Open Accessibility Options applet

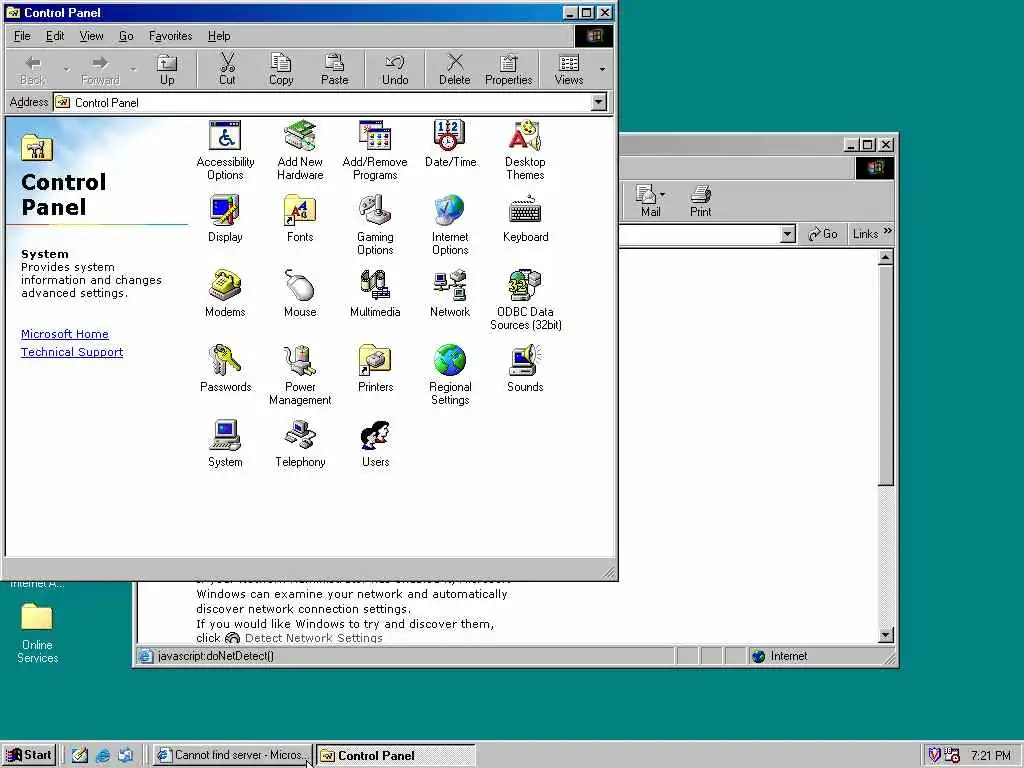[225, 150]
